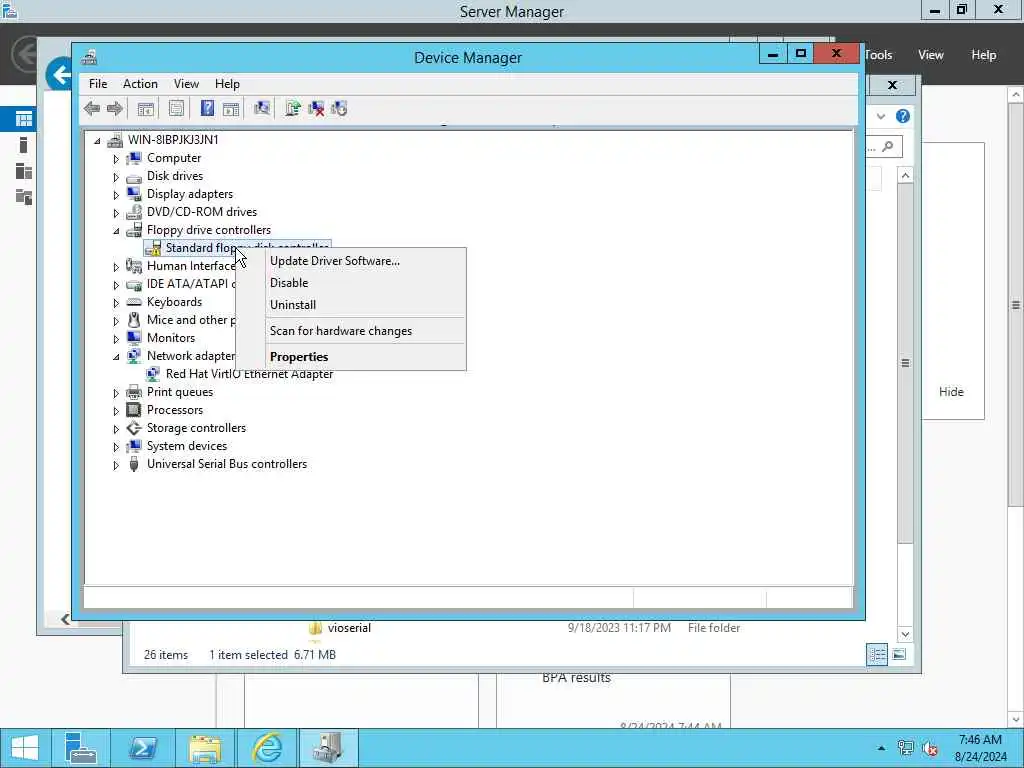The width and height of the screenshot is (1024, 768).
Task: Open Properties via the toolbar sheet icon
Action: click(176, 108)
